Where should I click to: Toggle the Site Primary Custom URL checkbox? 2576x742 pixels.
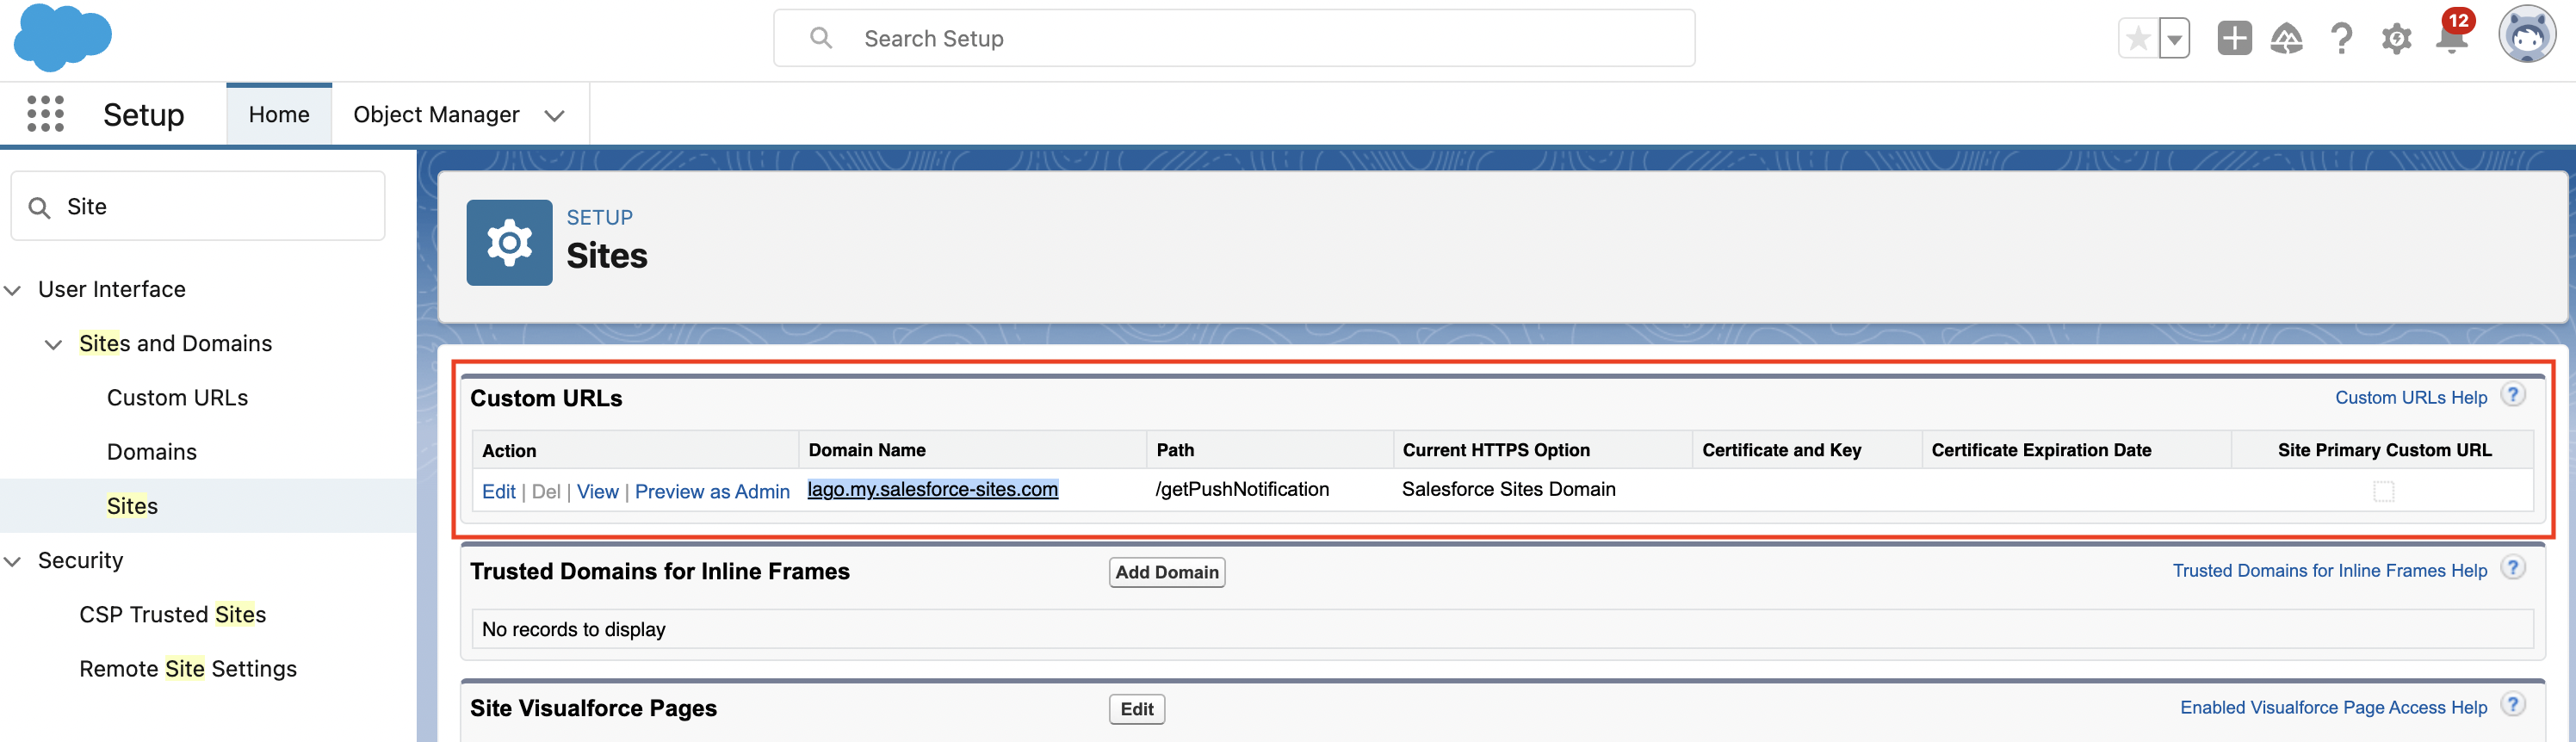click(2383, 491)
